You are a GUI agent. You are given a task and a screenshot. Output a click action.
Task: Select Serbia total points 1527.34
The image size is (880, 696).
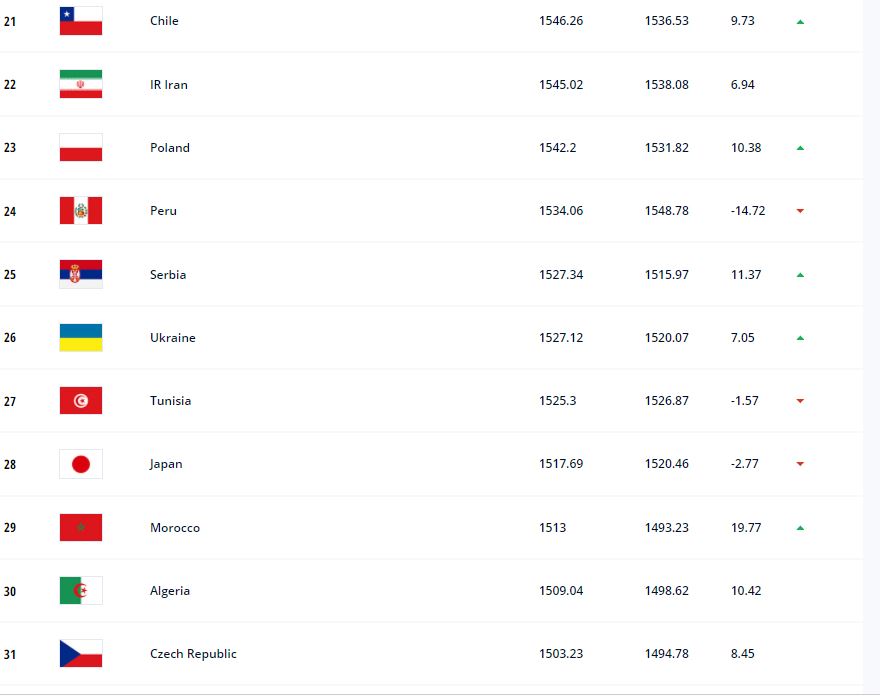tap(561, 274)
